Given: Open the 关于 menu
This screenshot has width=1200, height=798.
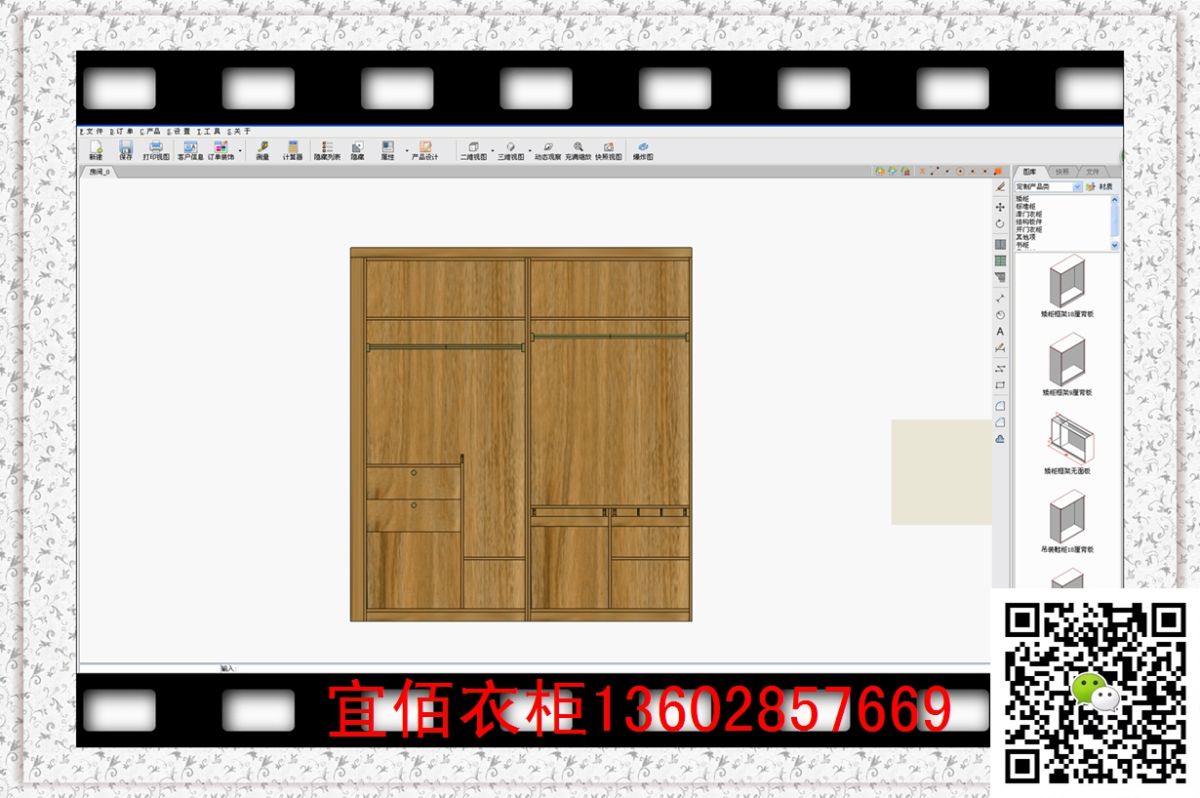Looking at the screenshot, I should [239, 131].
